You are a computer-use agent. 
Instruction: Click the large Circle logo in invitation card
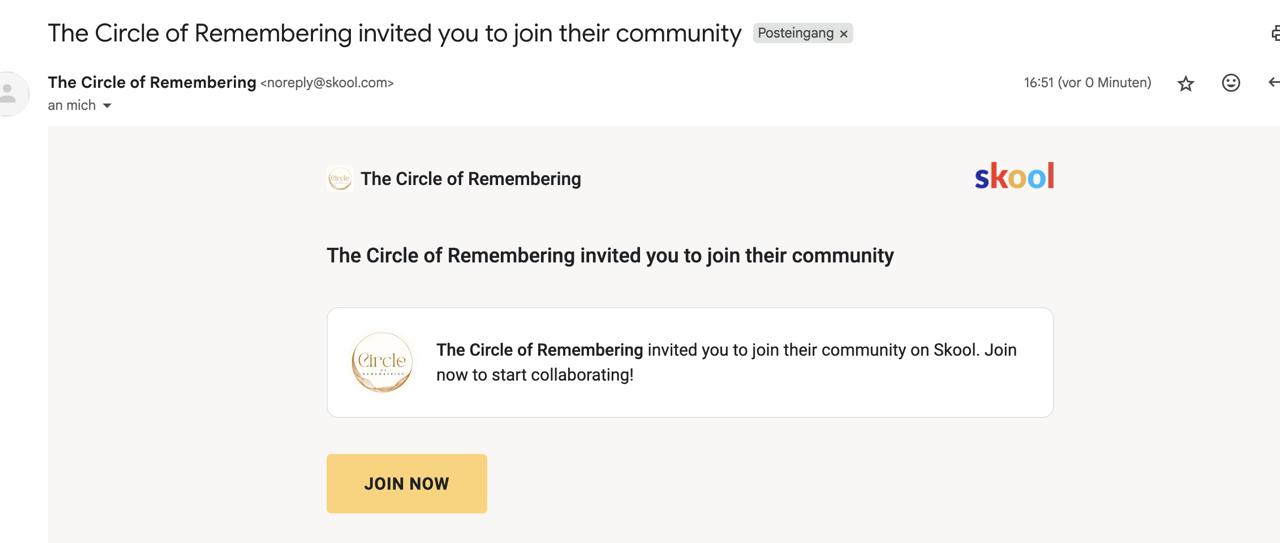coord(382,362)
